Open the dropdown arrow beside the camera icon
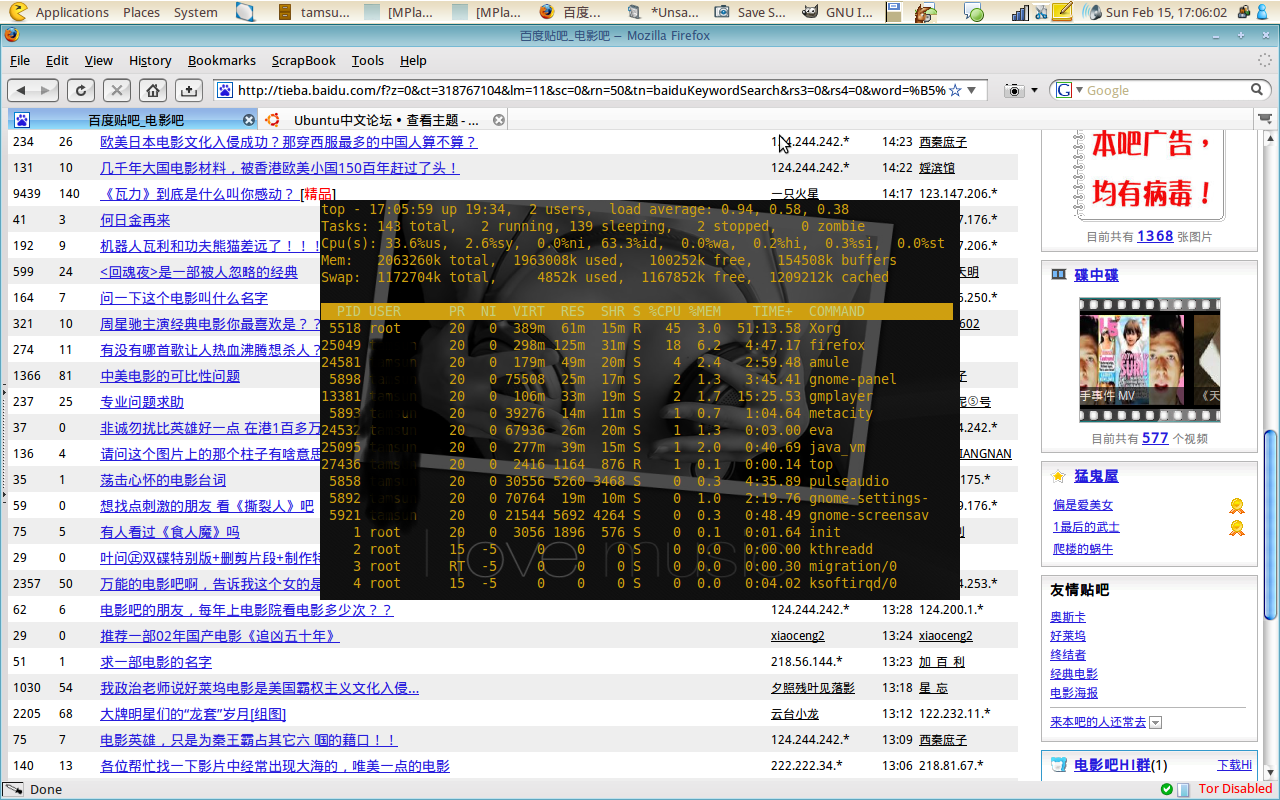The width and height of the screenshot is (1280, 800). pyautogui.click(x=1034, y=90)
